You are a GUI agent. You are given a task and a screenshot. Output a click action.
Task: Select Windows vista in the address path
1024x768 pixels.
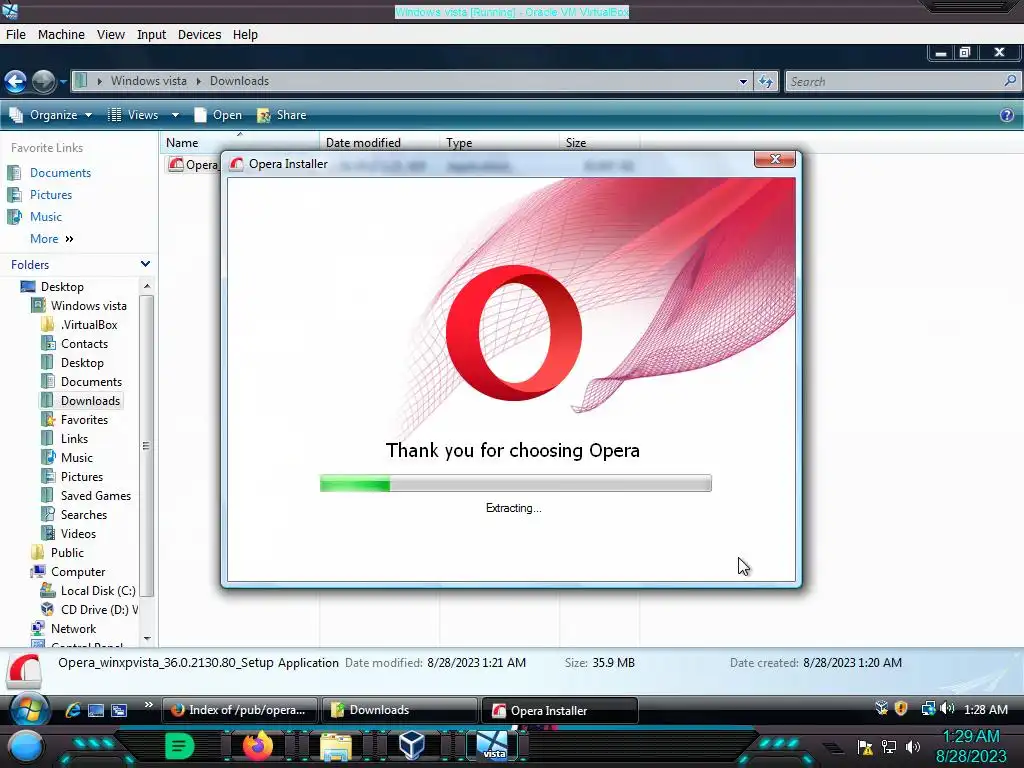[x=148, y=81]
